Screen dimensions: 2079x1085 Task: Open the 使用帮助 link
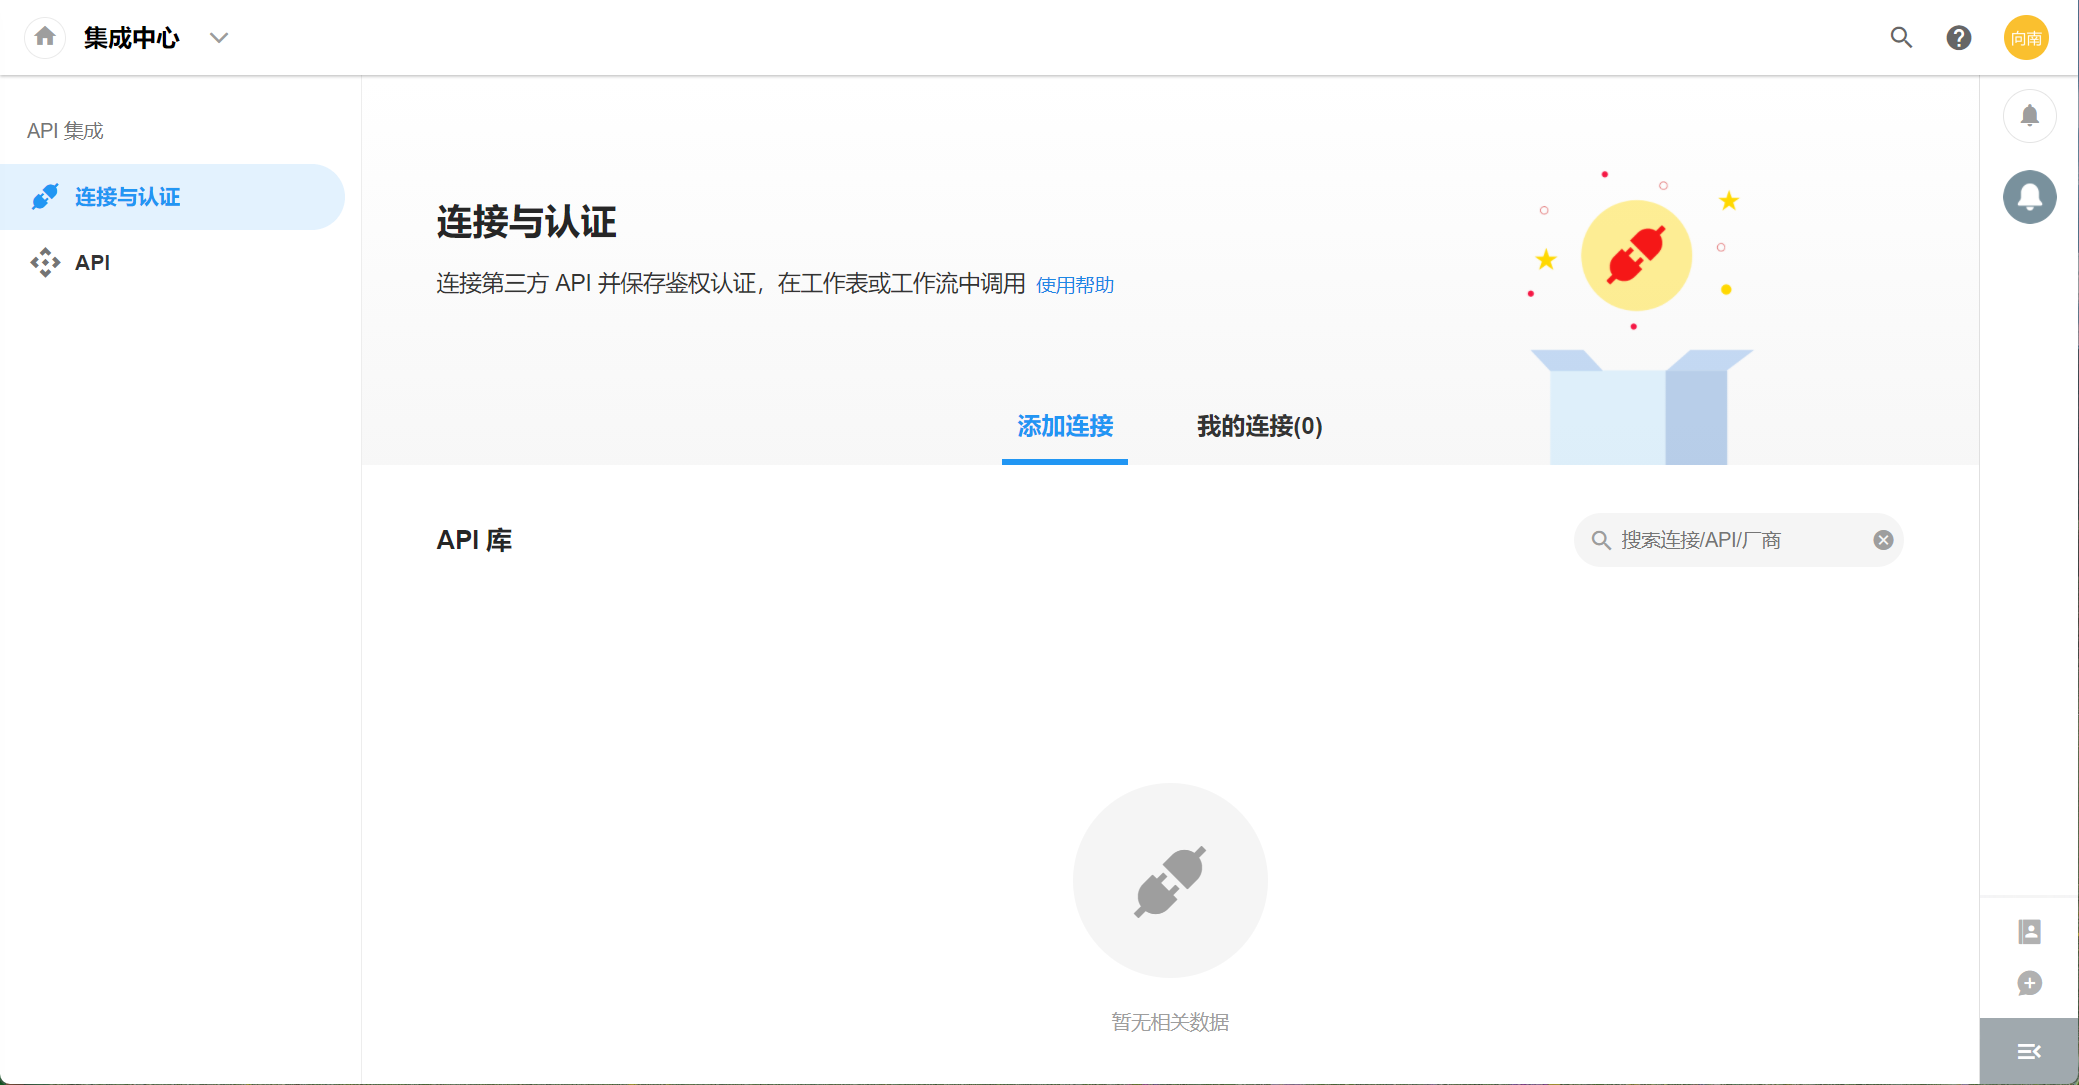(1075, 286)
